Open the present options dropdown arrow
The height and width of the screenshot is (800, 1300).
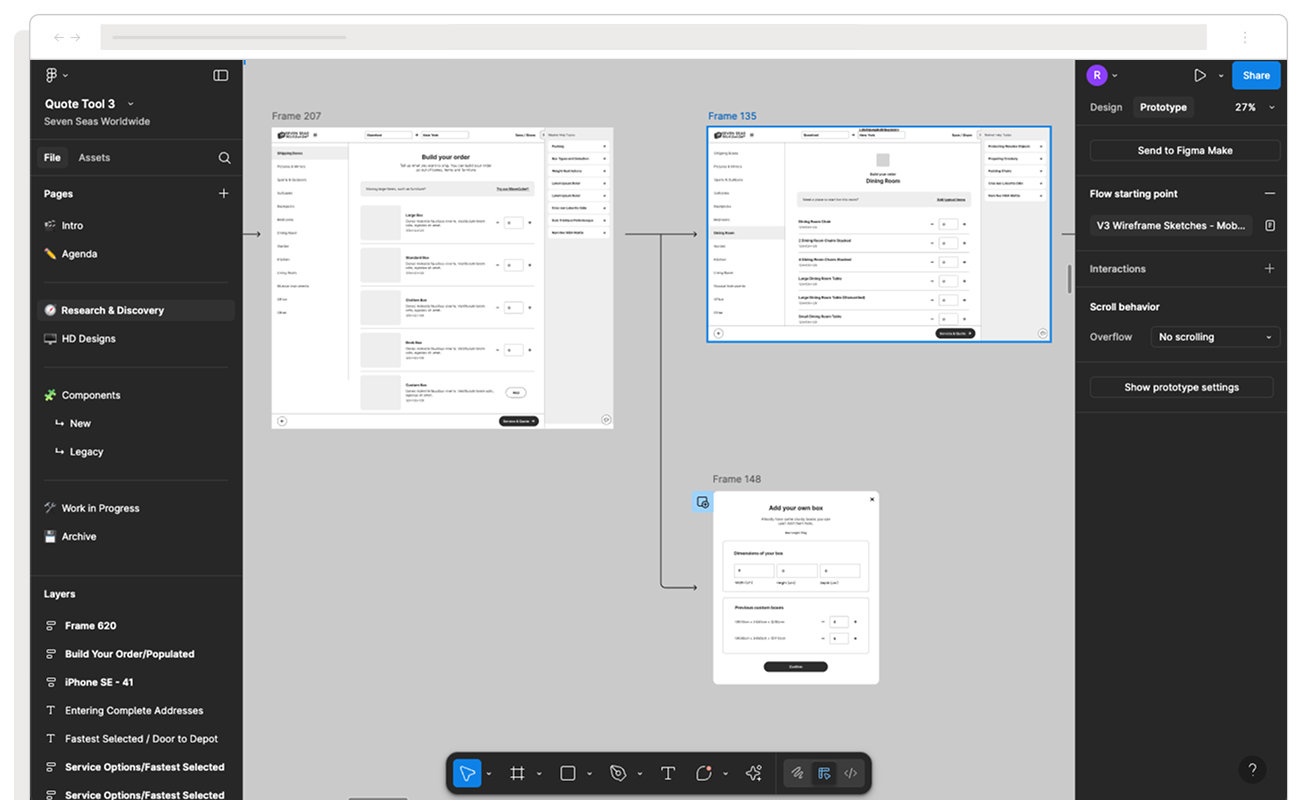(x=1219, y=74)
